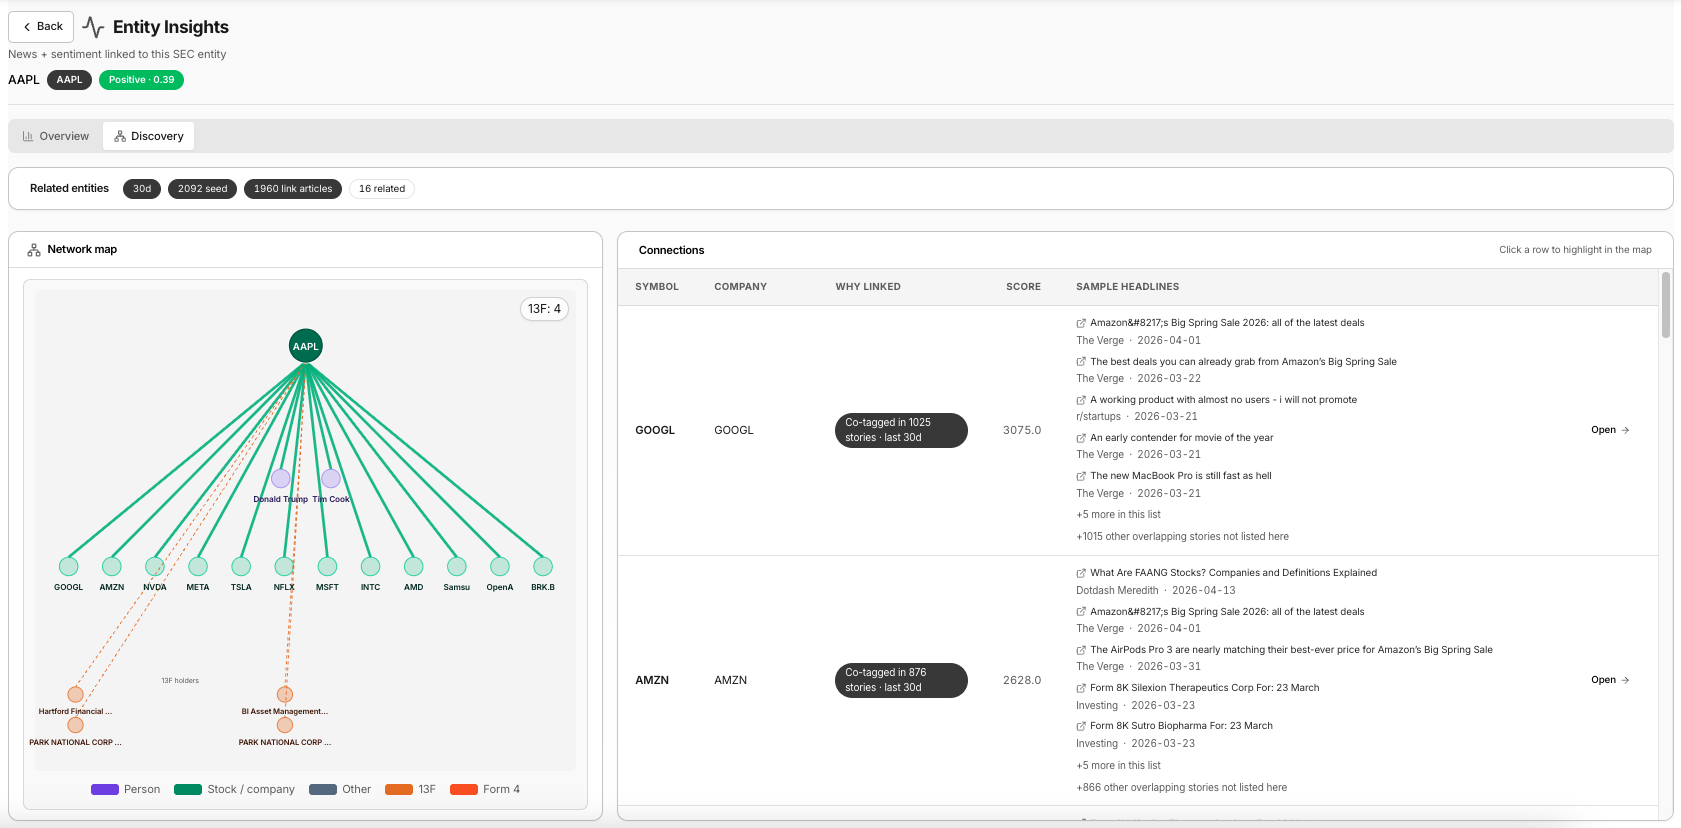
Task: Switch to the Overview tab
Action: (x=56, y=136)
